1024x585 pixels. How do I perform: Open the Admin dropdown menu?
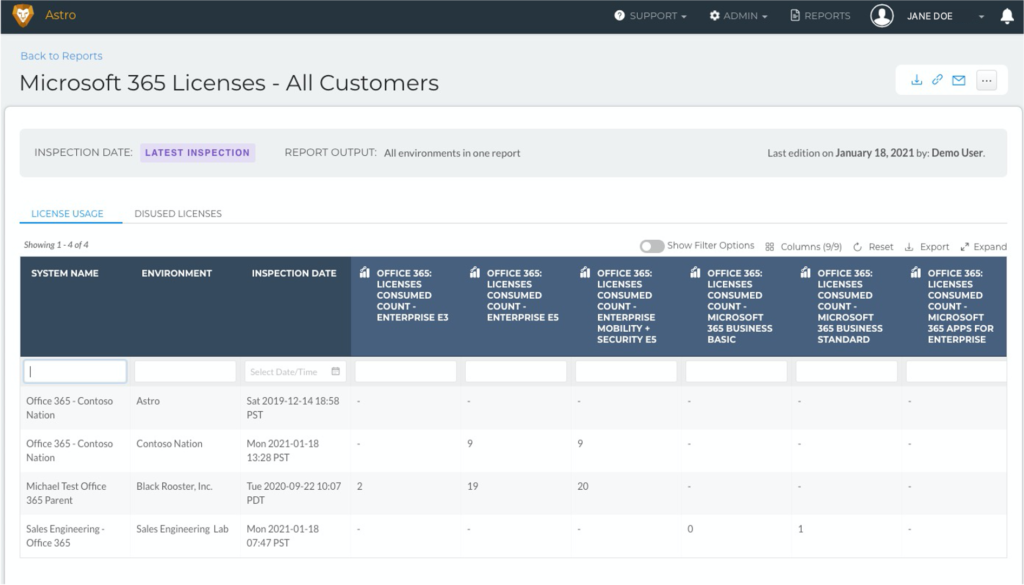tap(738, 16)
